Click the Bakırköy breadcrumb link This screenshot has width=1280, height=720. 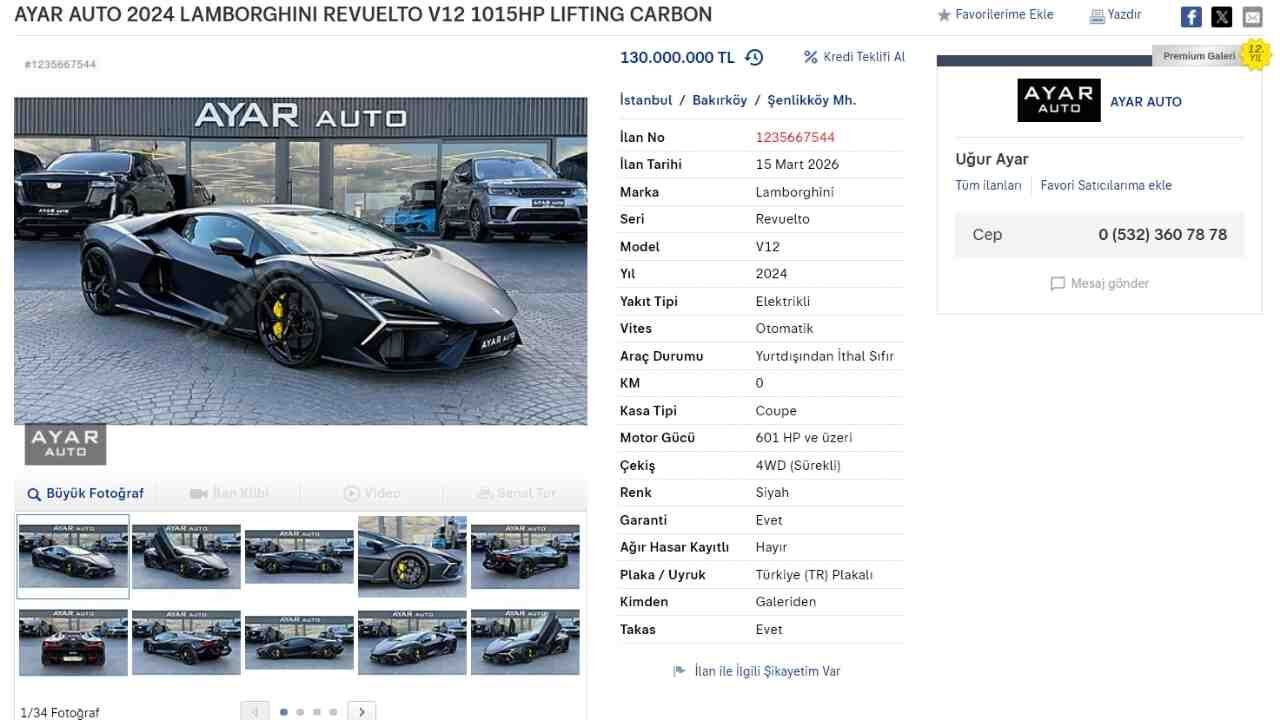tap(720, 100)
